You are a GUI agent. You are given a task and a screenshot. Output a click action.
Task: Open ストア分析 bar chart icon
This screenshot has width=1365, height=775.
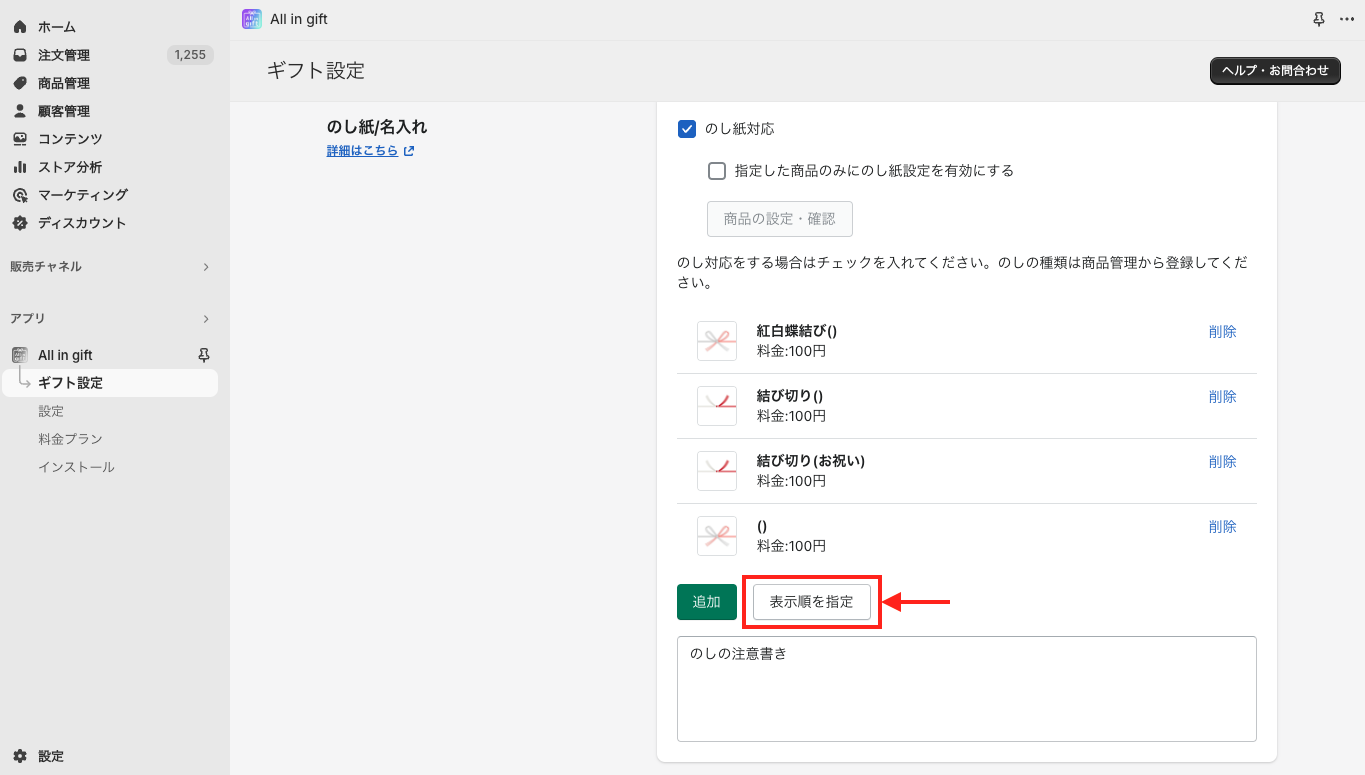pyautogui.click(x=20, y=167)
